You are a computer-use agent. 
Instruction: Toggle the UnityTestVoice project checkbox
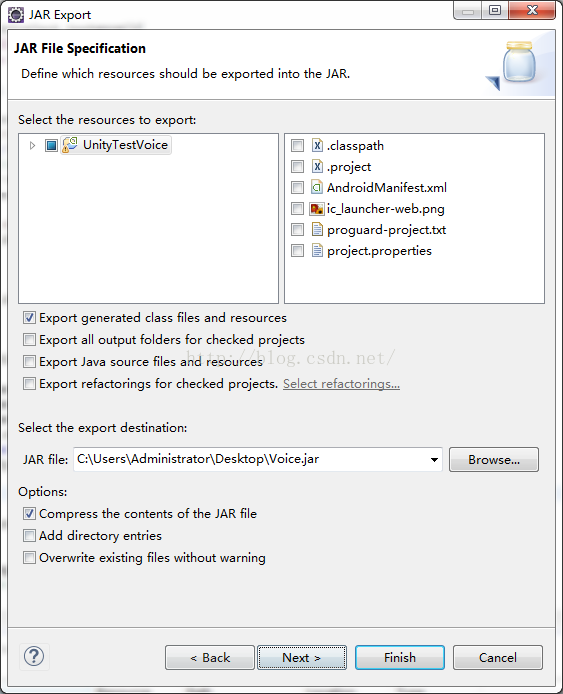pyautogui.click(x=51, y=145)
